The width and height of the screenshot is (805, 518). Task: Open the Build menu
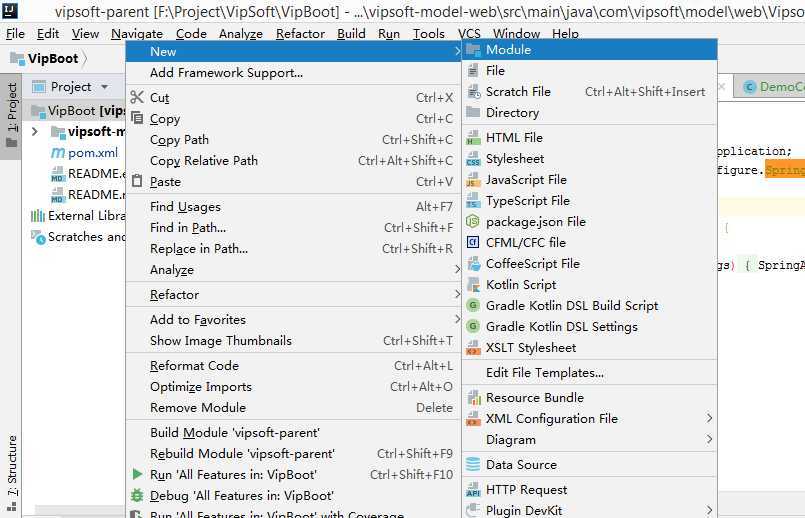pos(351,34)
